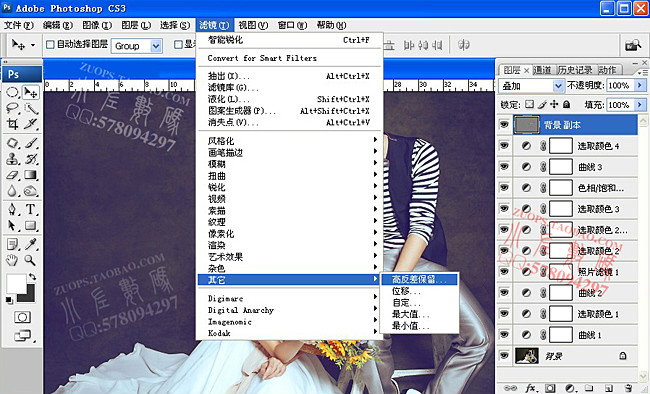Expand the 模糊 filter submenu
The image size is (650, 394).
tap(289, 164)
